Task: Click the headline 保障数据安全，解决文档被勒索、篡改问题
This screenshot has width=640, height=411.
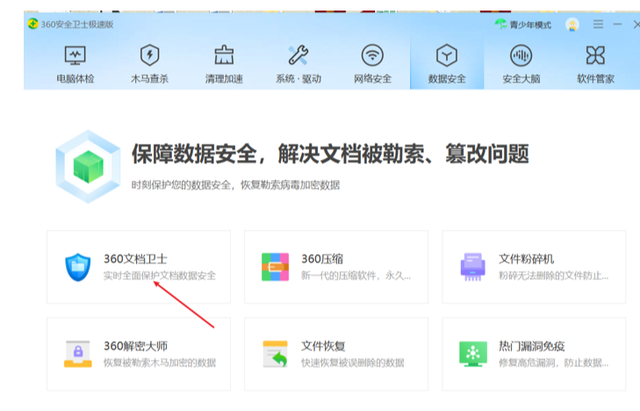Action: pos(330,154)
